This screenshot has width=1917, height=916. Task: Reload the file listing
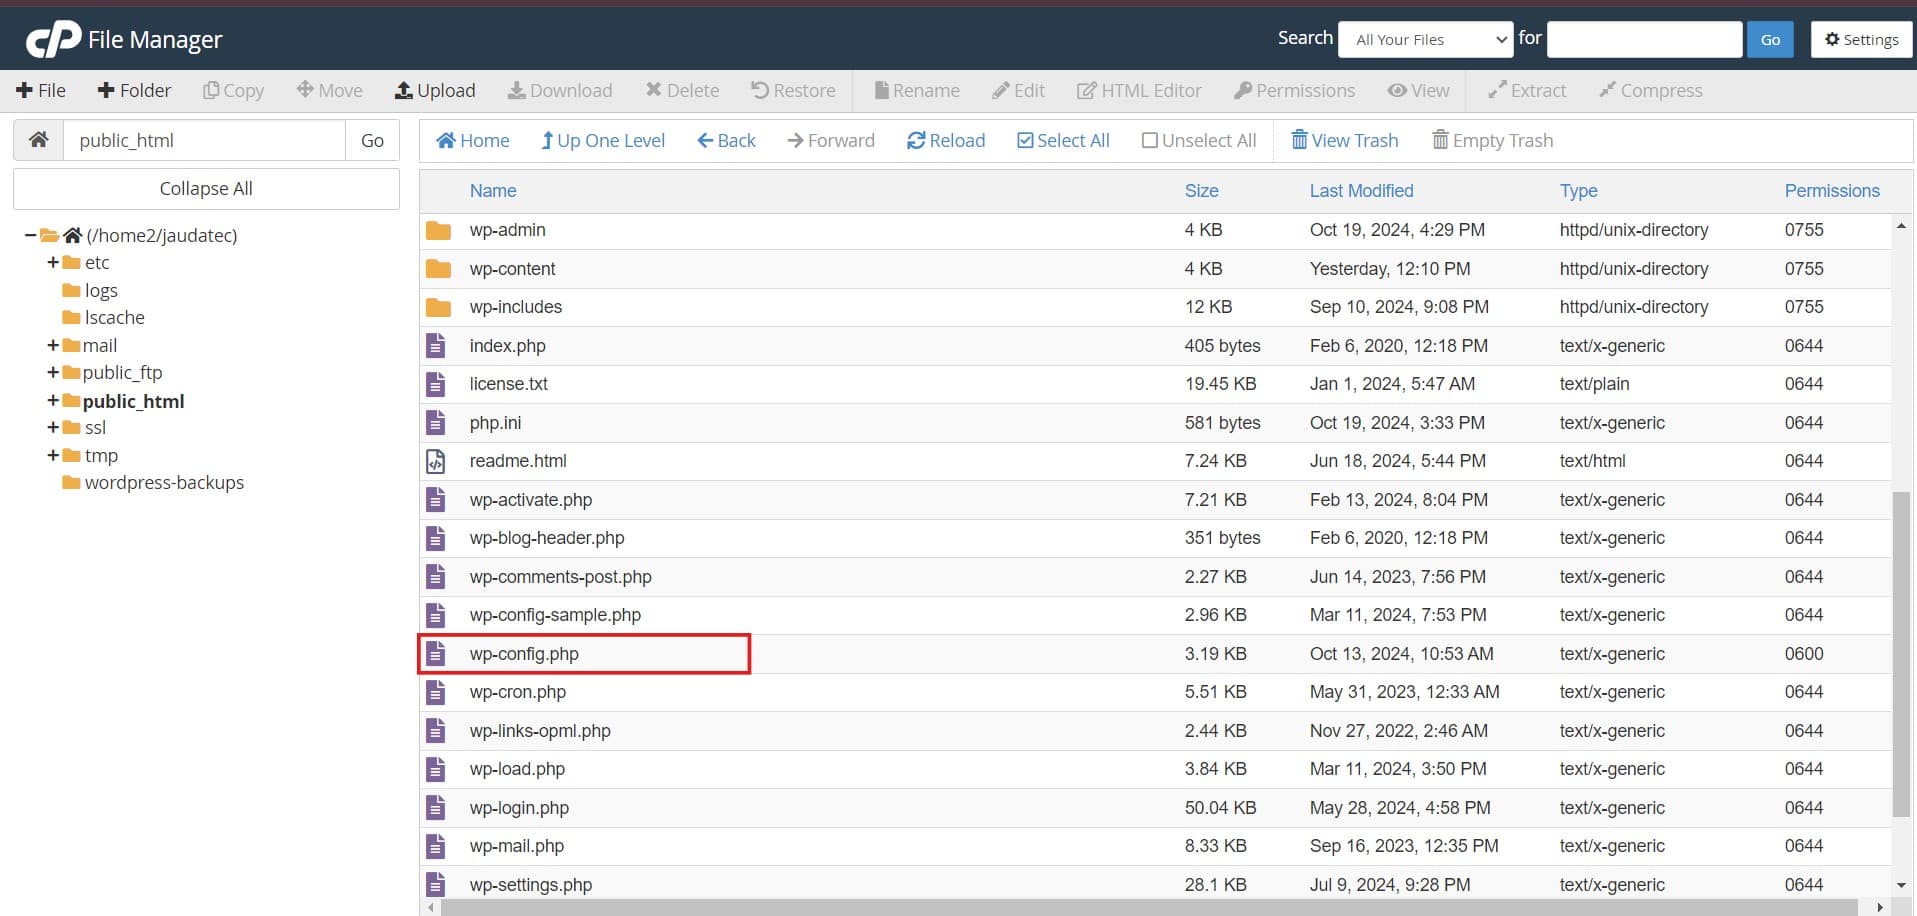click(946, 140)
